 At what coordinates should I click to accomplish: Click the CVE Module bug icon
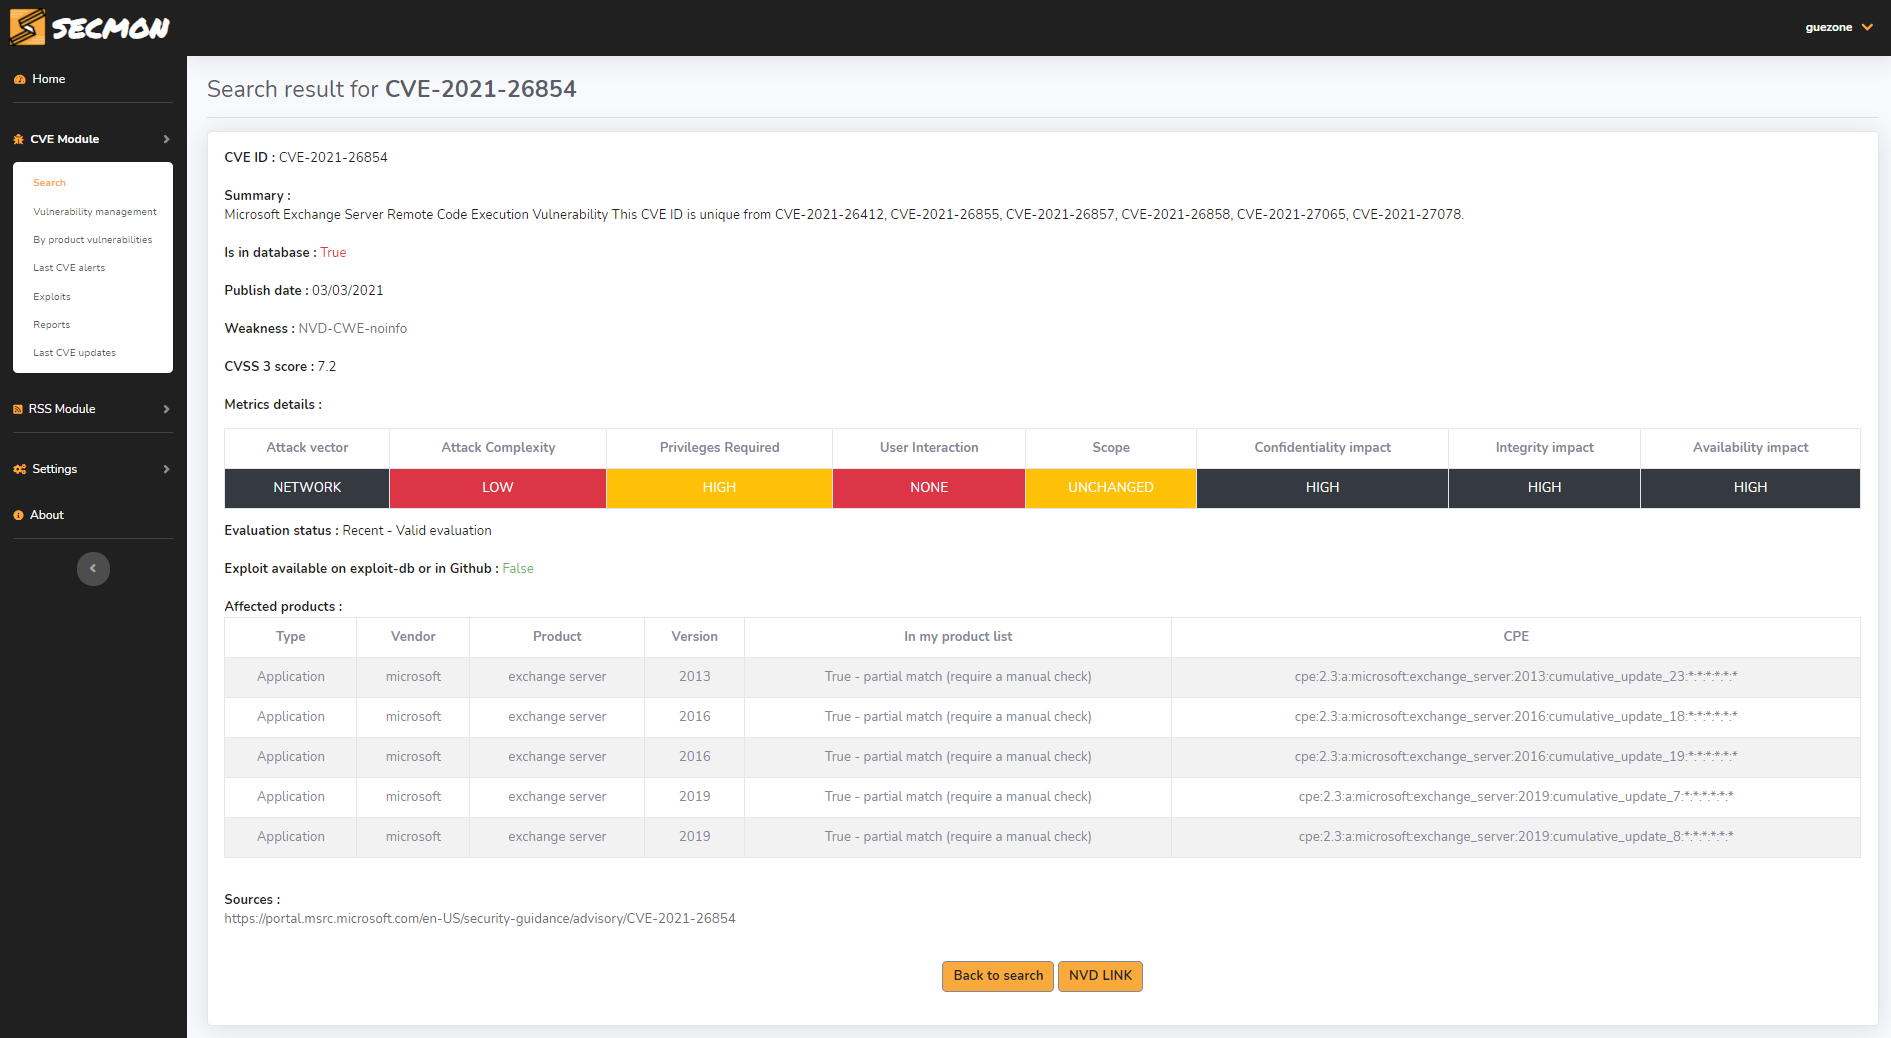[x=19, y=139]
